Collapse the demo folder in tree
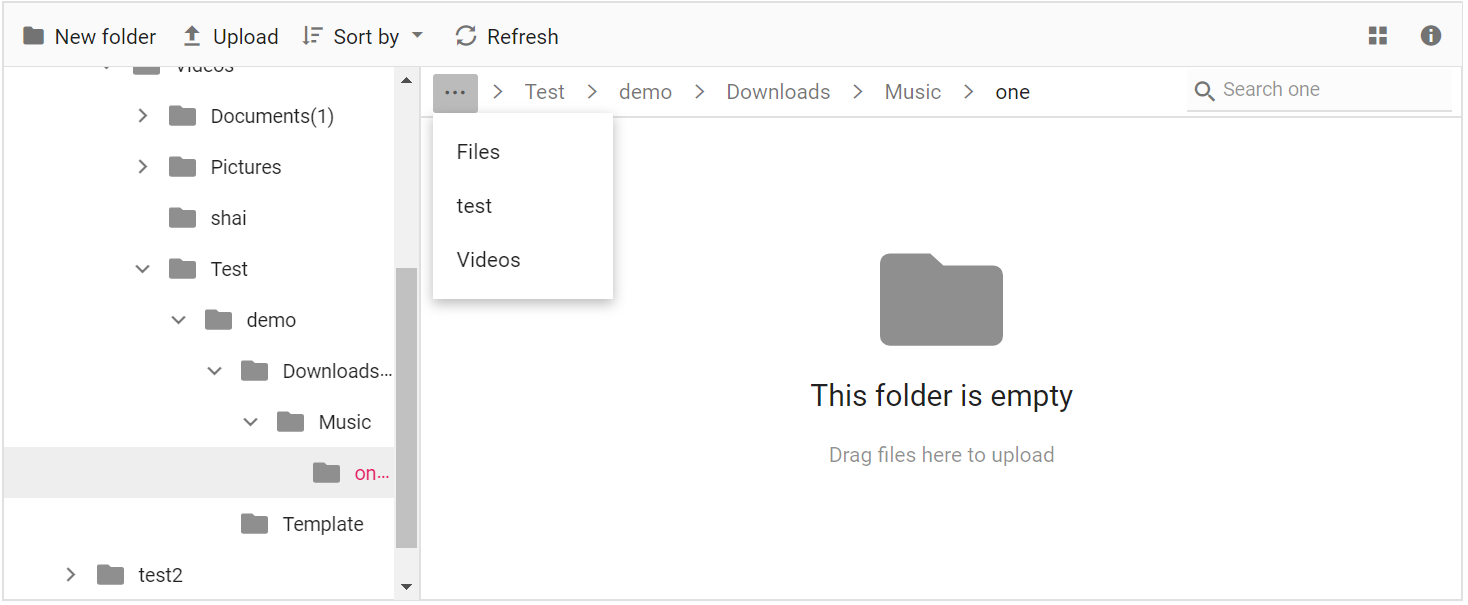 (179, 320)
